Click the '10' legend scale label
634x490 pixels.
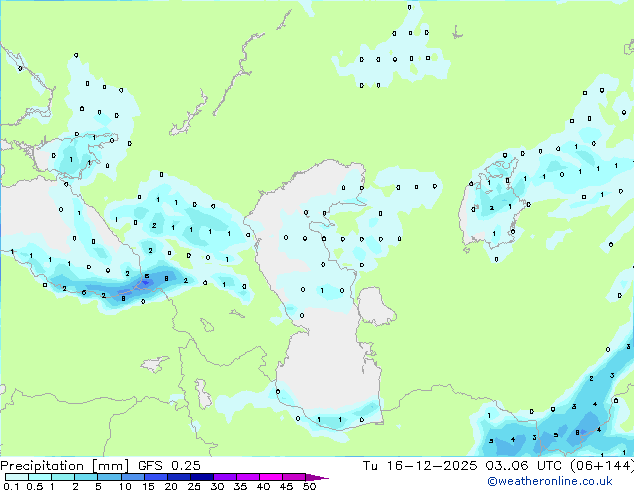point(125,486)
